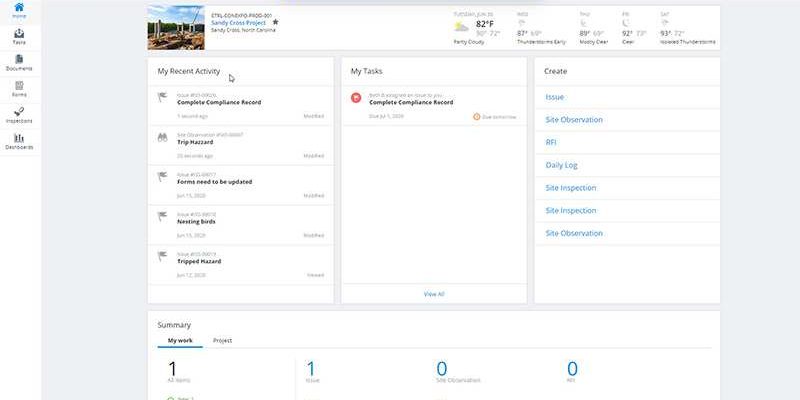The image size is (800, 400).
Task: Open the Sandy Cross Project link
Action: (x=240, y=22)
